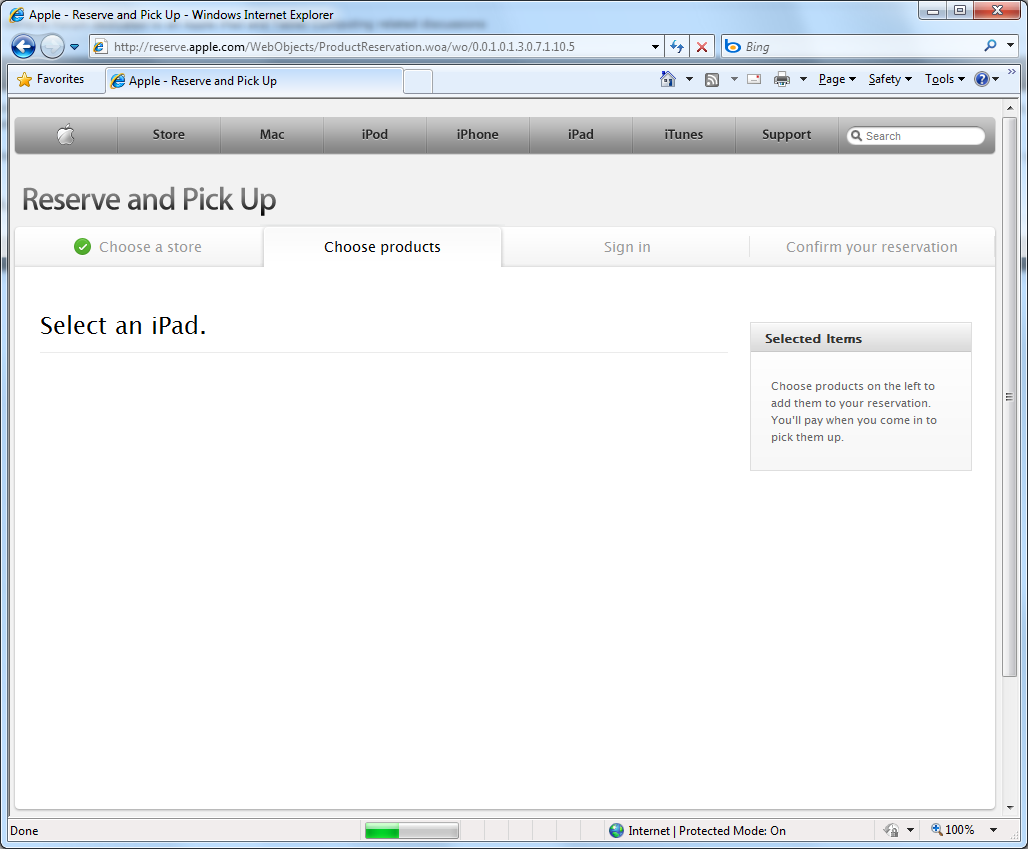Click the Apple logo in navigation bar
This screenshot has width=1028, height=849.
pyautogui.click(x=66, y=135)
